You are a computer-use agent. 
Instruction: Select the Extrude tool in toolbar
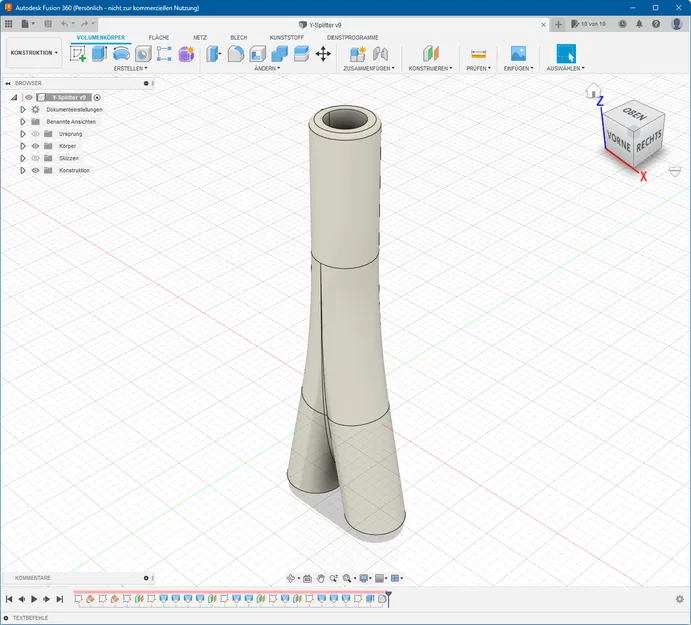coord(99,54)
